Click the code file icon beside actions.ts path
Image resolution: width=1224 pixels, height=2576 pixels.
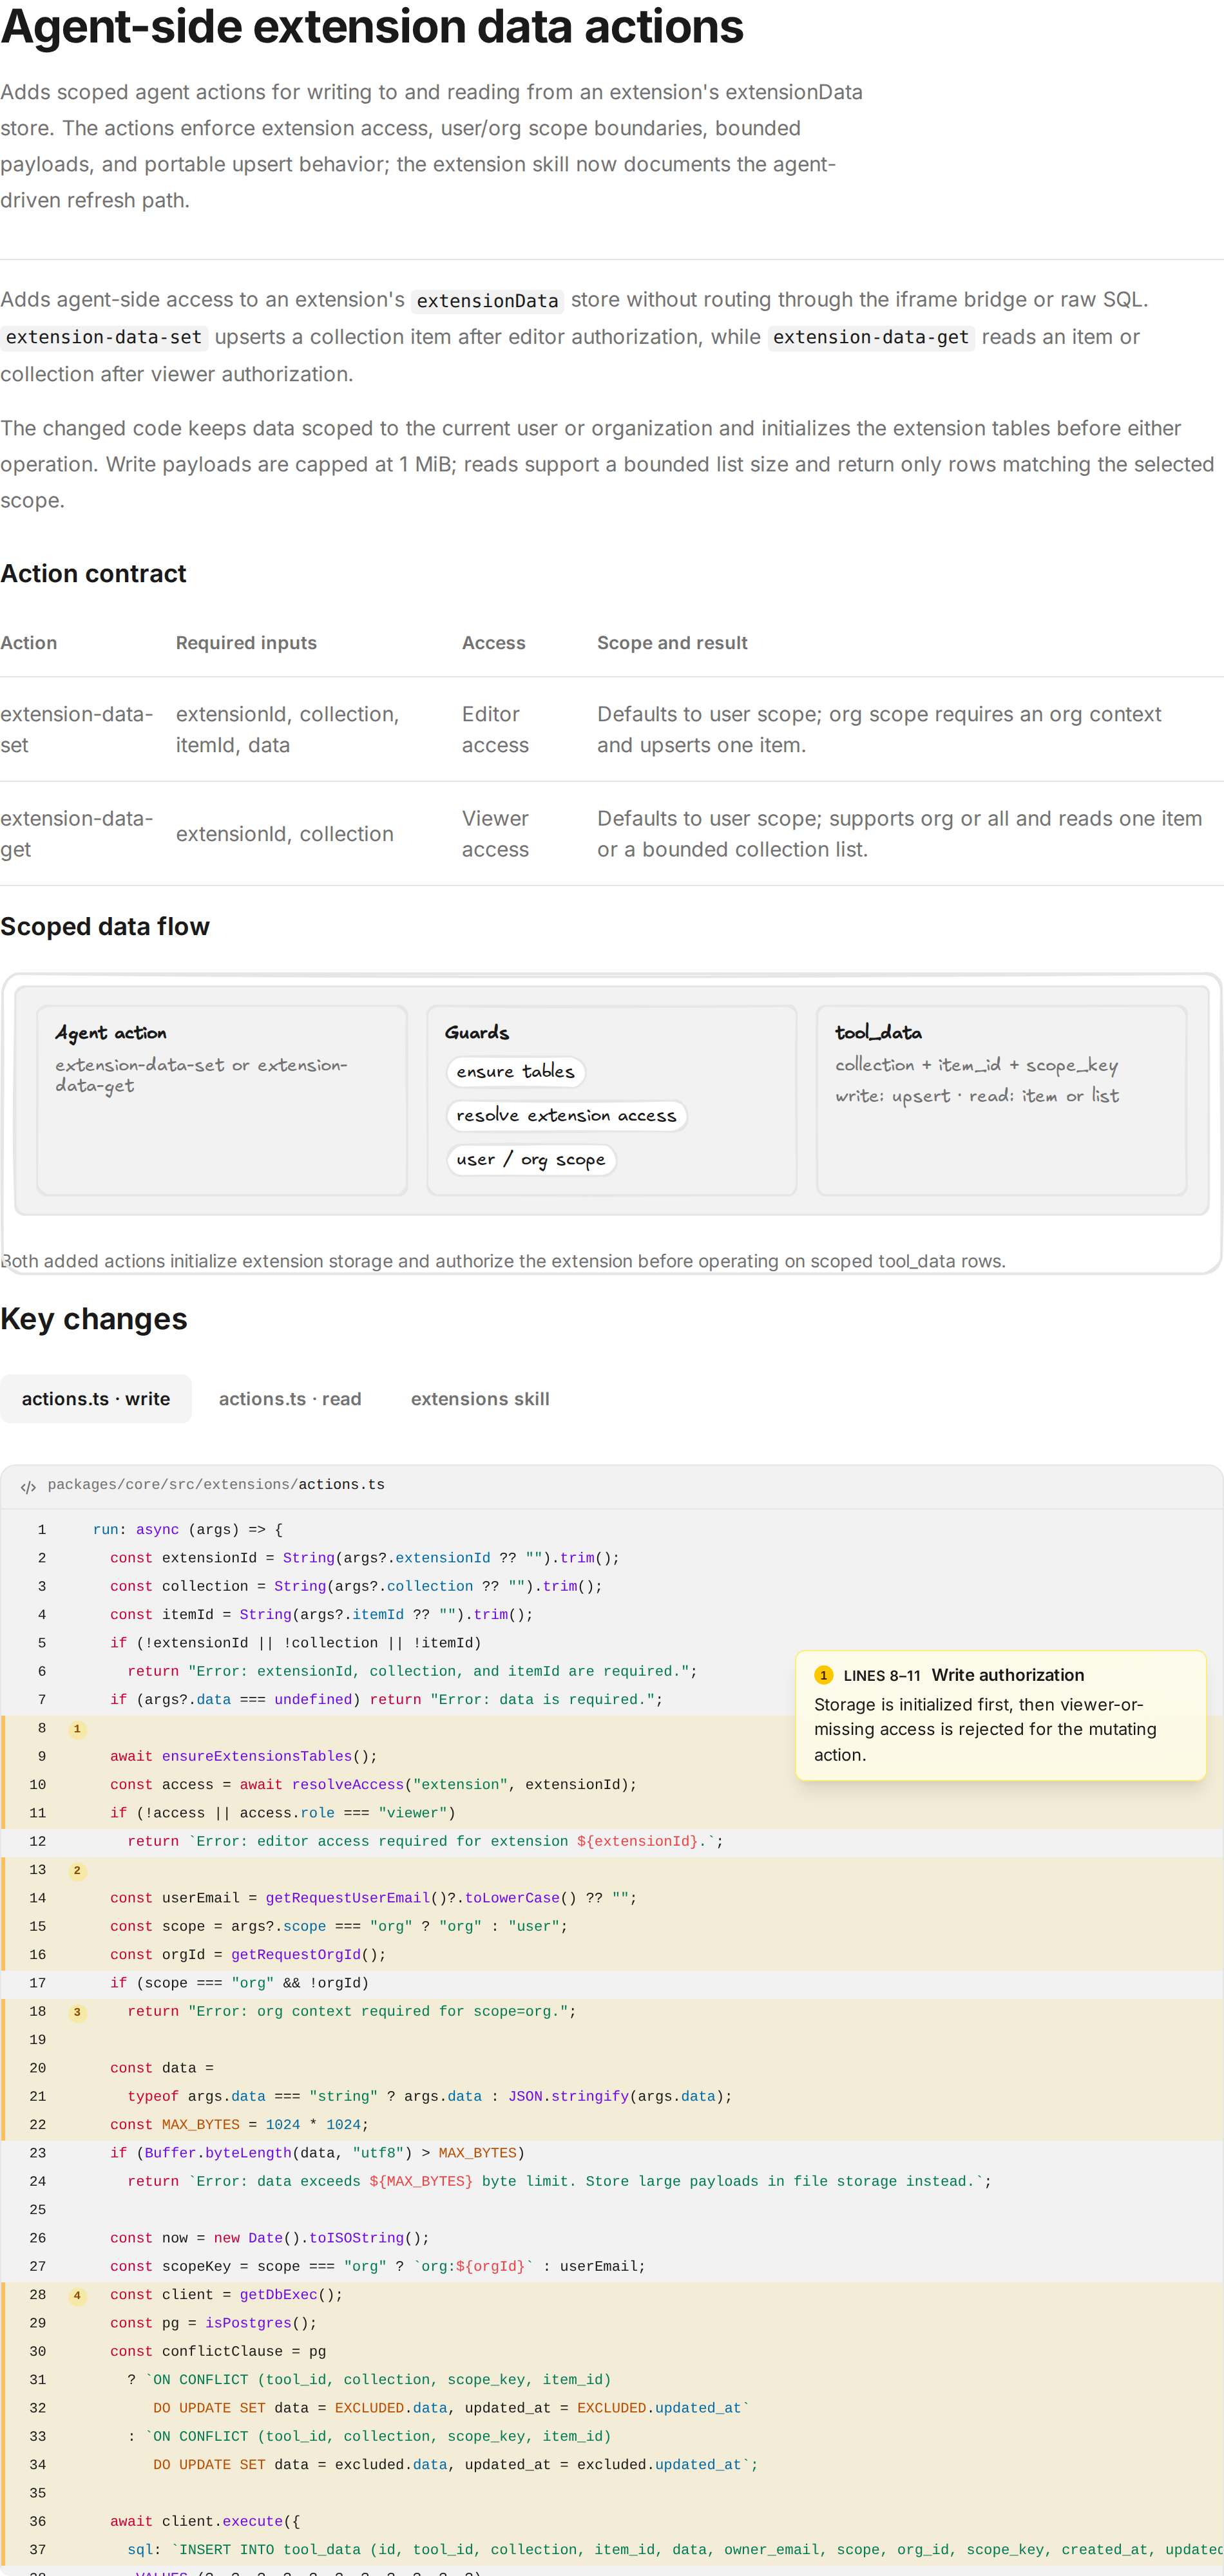click(x=28, y=1487)
